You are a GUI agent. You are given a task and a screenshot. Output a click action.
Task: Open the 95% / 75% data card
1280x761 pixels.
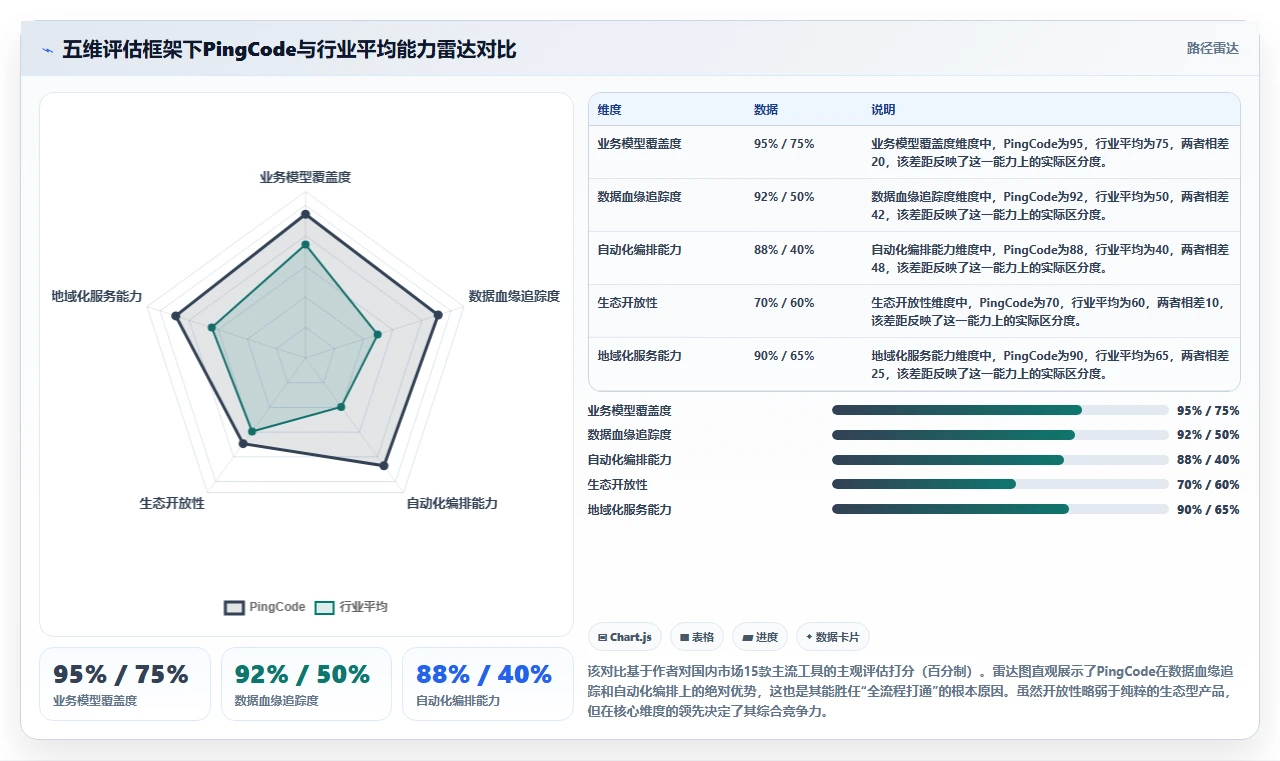click(125, 684)
